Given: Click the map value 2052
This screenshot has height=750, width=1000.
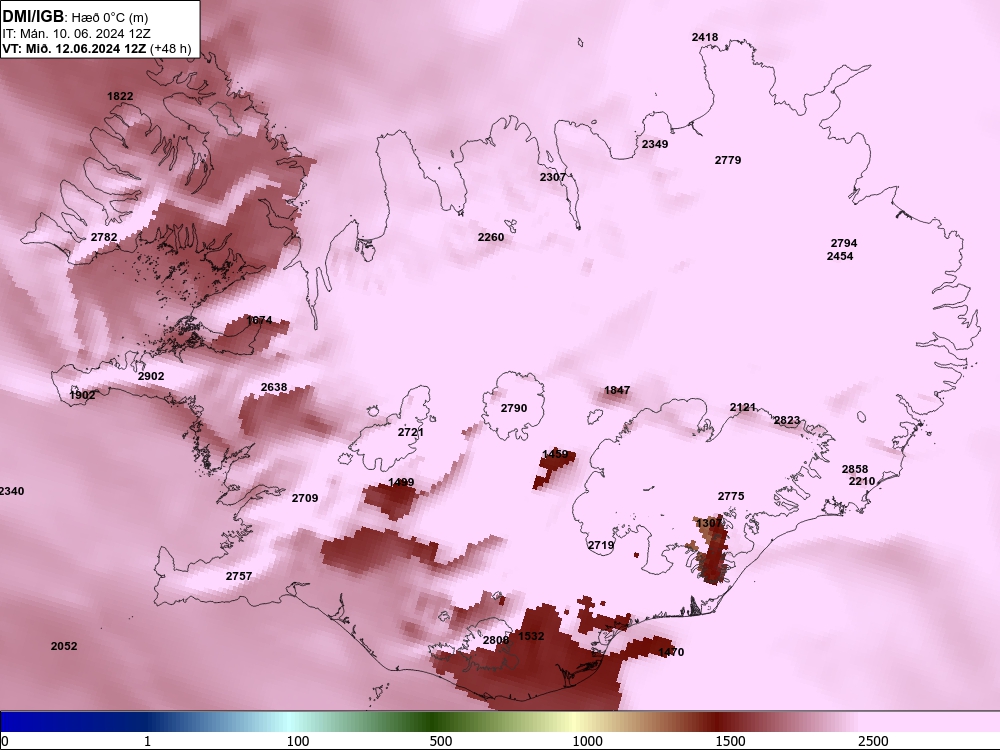Looking at the screenshot, I should tap(64, 646).
